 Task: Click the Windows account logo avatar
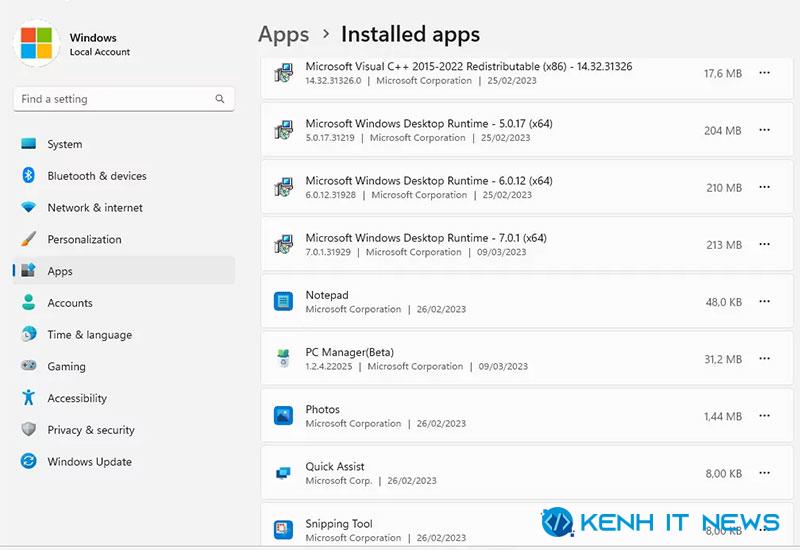pyautogui.click(x=36, y=43)
